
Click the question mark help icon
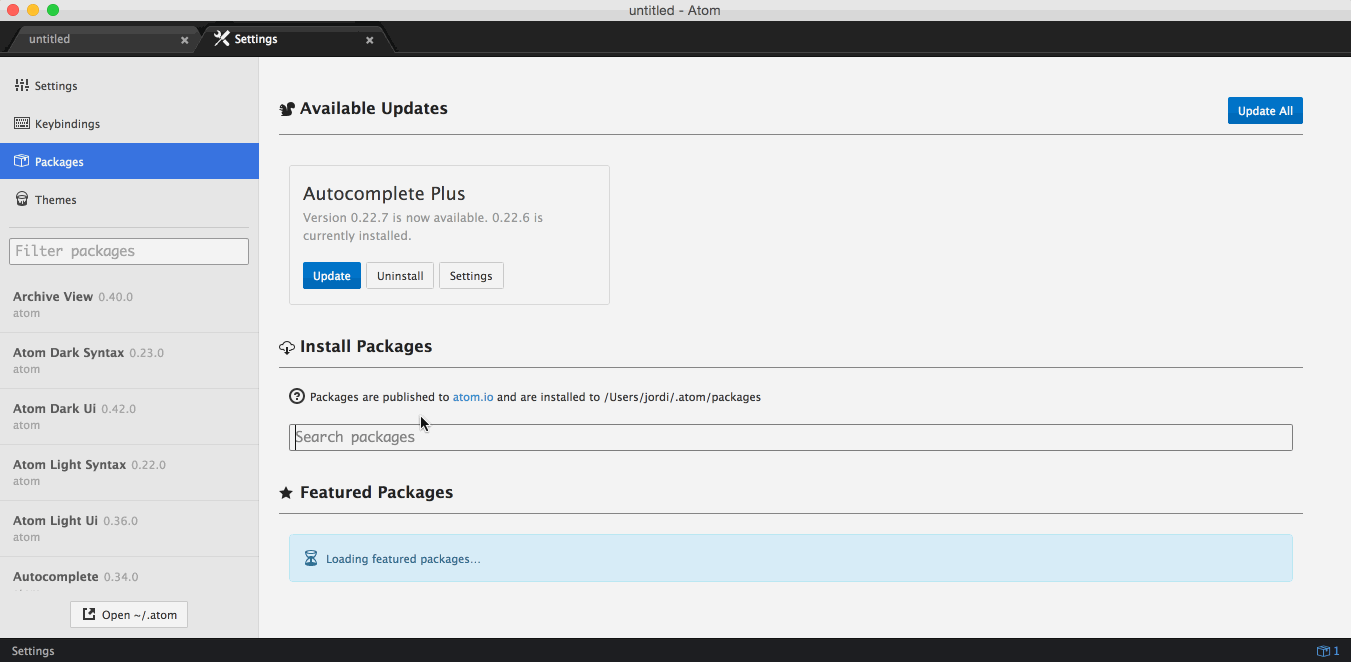297,396
